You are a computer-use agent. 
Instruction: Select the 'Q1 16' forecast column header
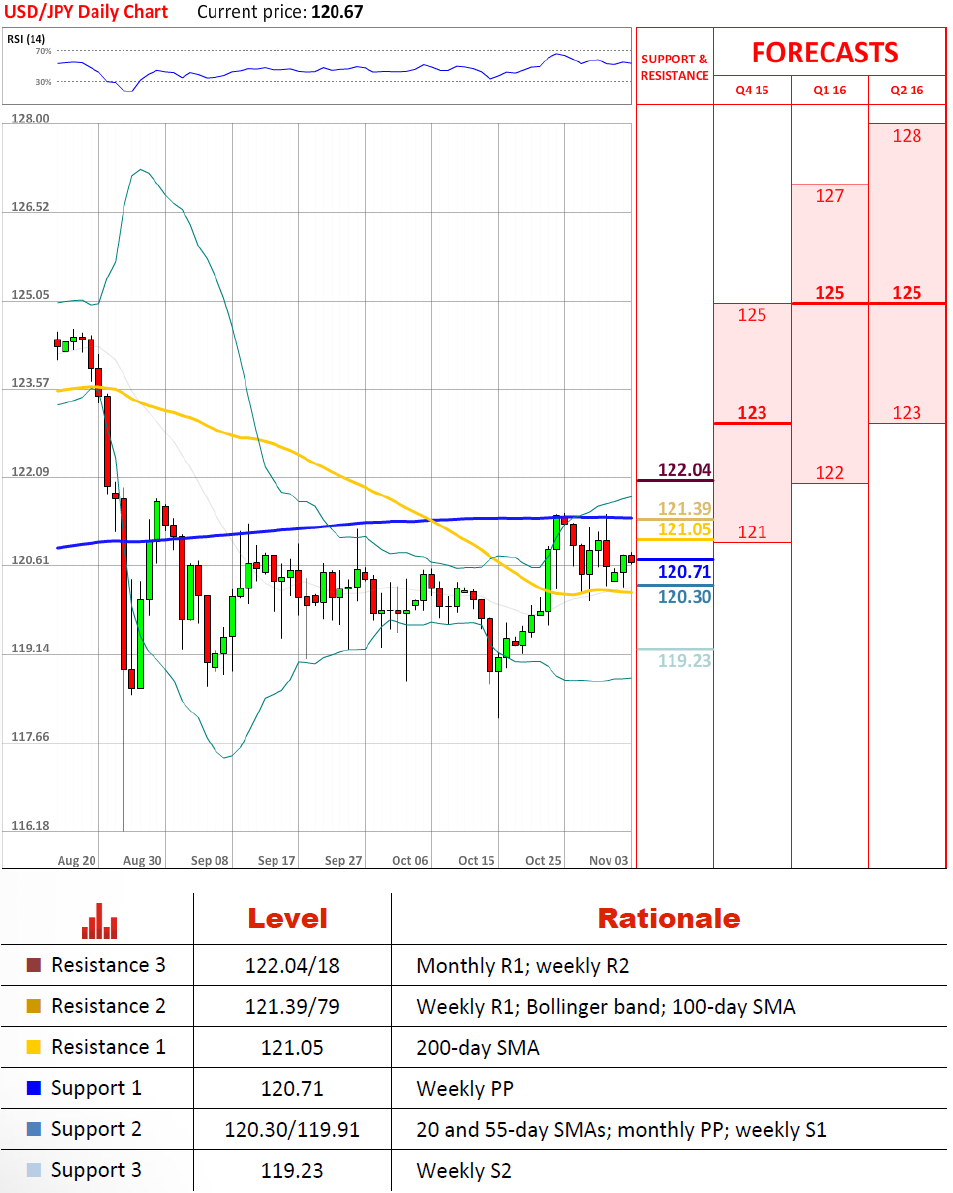tap(830, 90)
